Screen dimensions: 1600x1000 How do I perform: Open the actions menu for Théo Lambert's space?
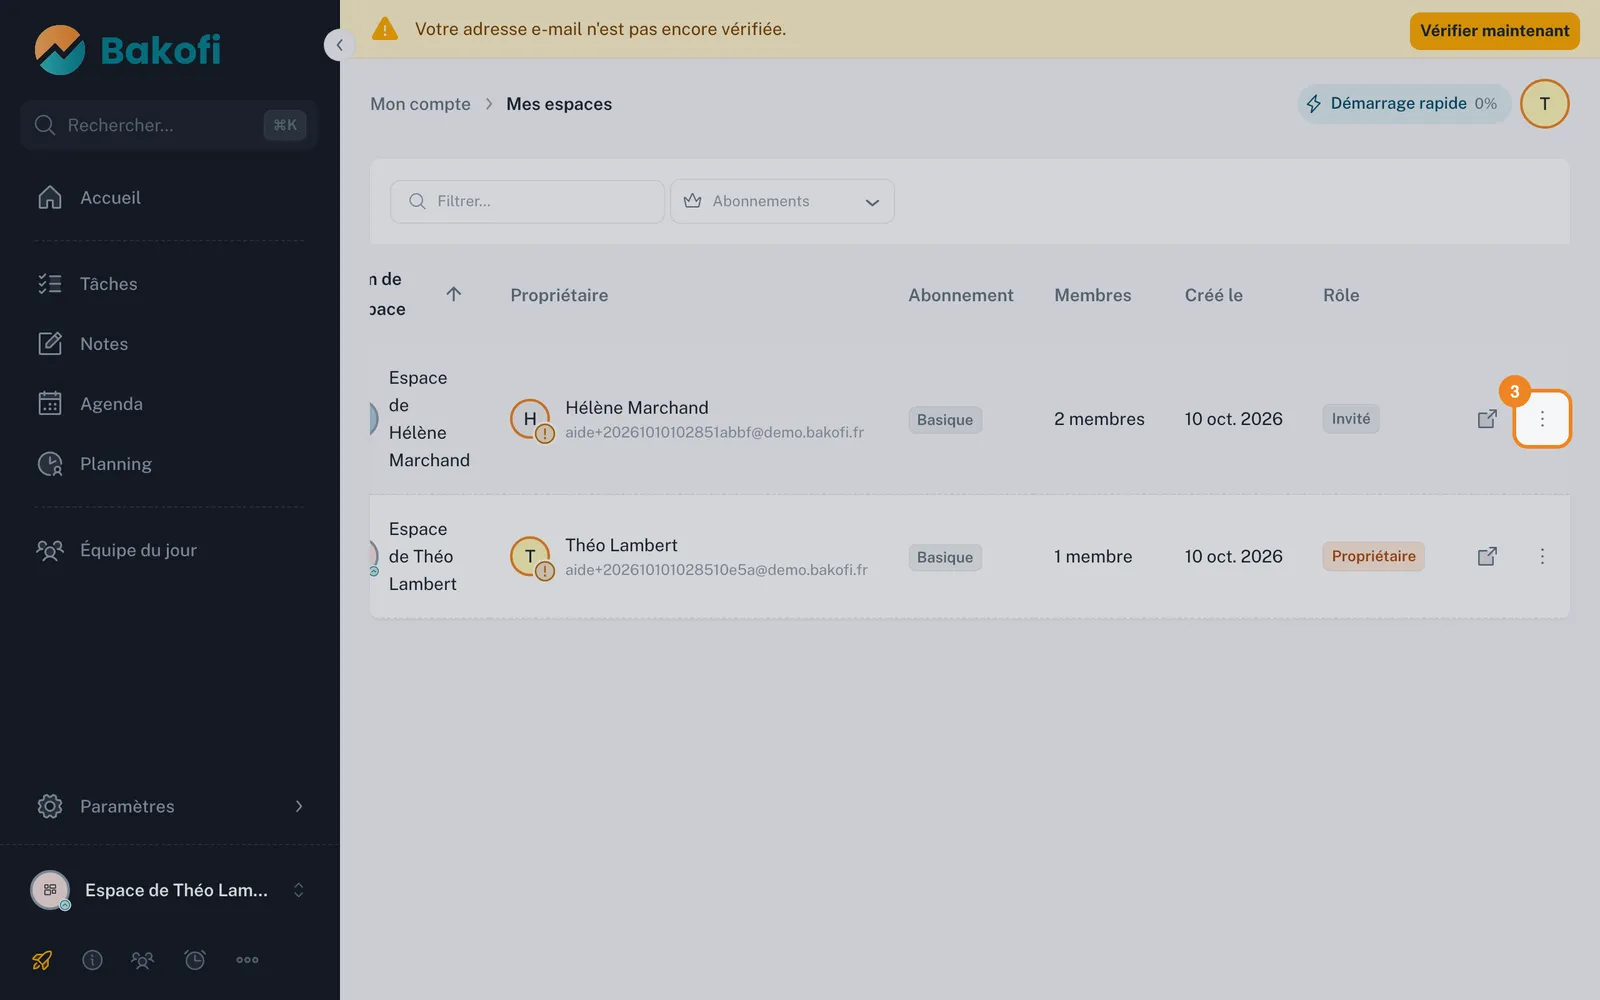1542,556
